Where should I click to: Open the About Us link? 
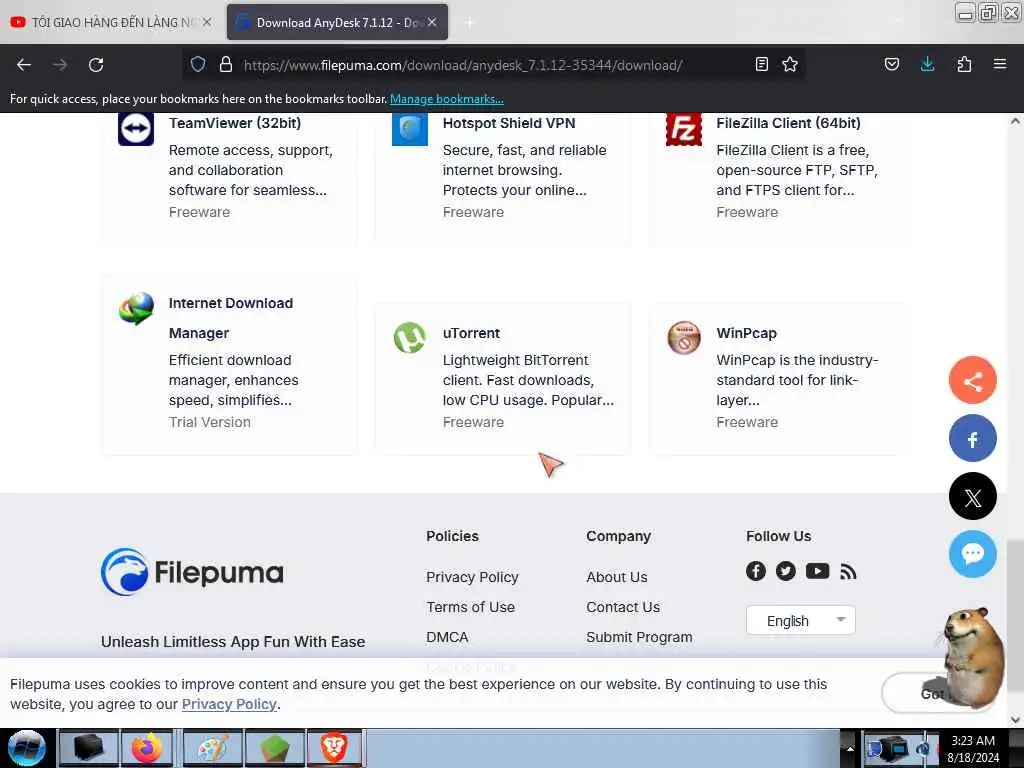[x=616, y=577]
